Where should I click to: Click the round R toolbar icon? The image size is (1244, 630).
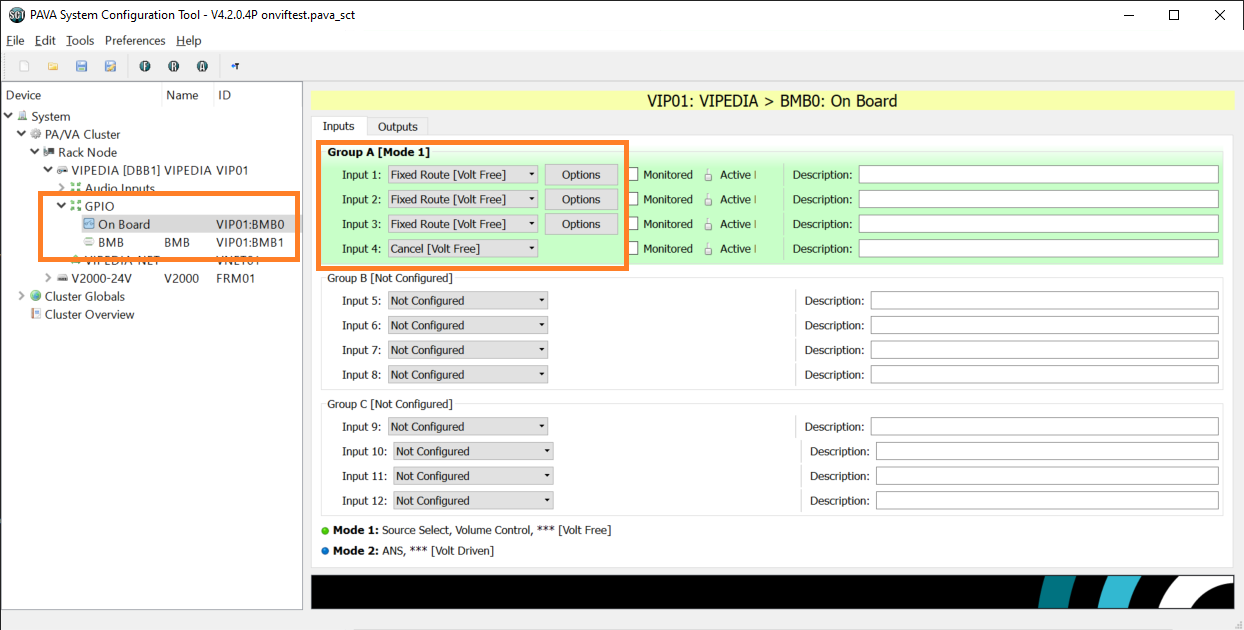pos(173,66)
